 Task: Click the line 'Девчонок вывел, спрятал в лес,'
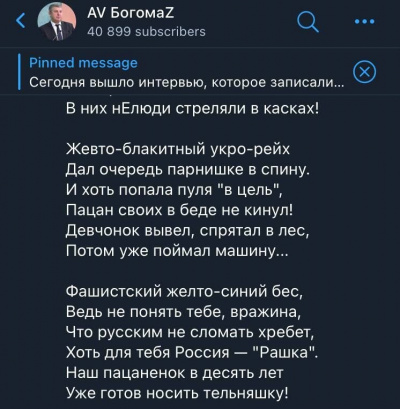click(x=188, y=231)
